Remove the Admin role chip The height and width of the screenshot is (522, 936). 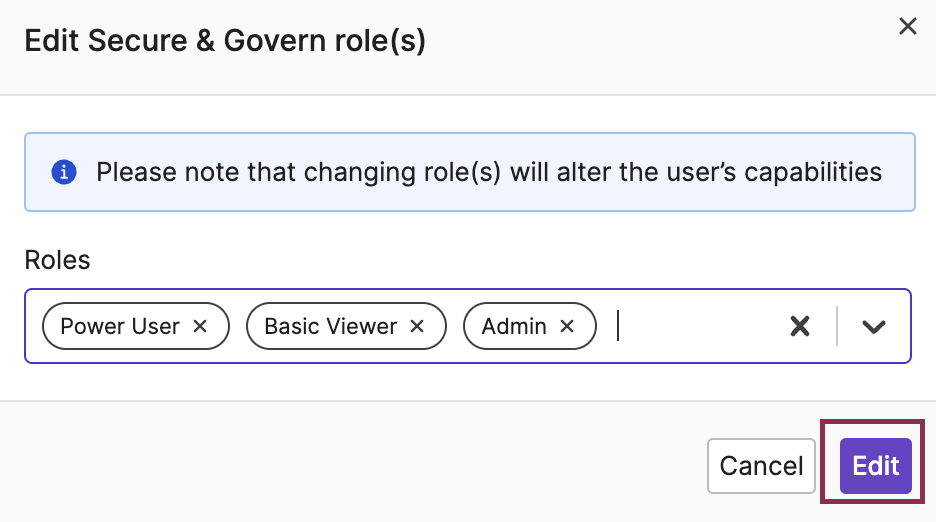567,326
